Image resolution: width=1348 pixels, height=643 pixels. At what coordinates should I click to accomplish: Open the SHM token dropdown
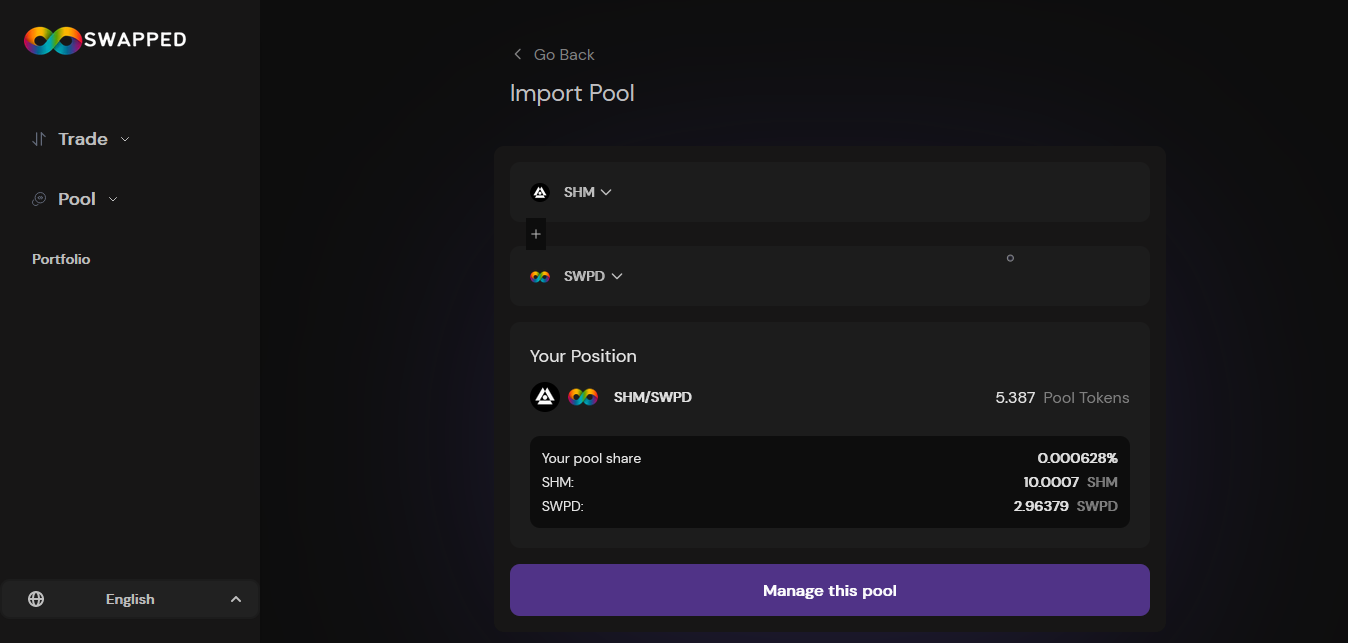tap(588, 192)
